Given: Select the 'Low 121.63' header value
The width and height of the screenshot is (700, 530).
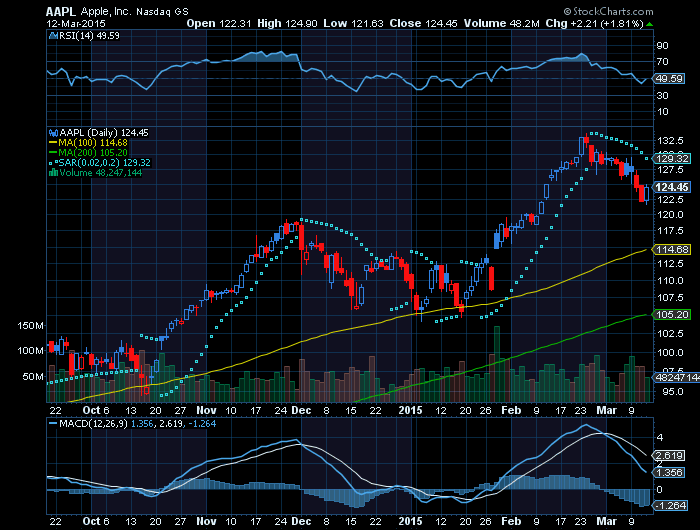Looking at the screenshot, I should click(x=353, y=23).
